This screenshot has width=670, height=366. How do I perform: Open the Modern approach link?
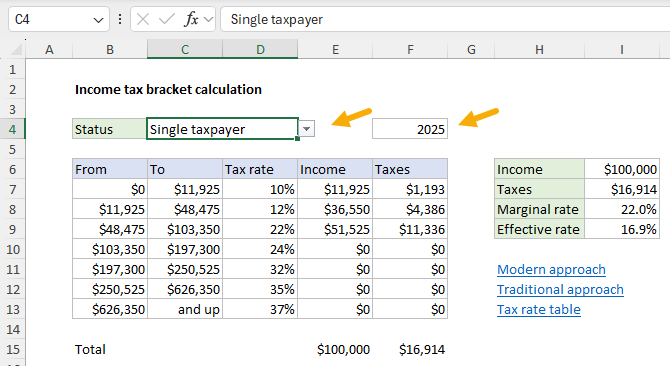[551, 269]
